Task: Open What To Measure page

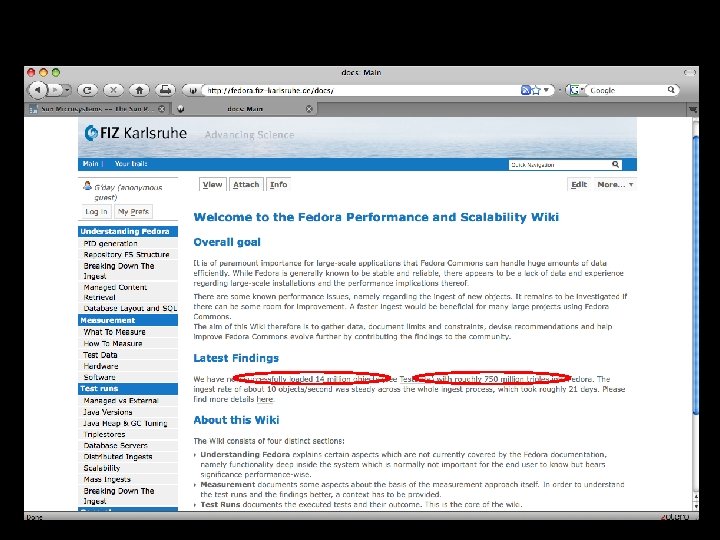Action: pyautogui.click(x=114, y=332)
